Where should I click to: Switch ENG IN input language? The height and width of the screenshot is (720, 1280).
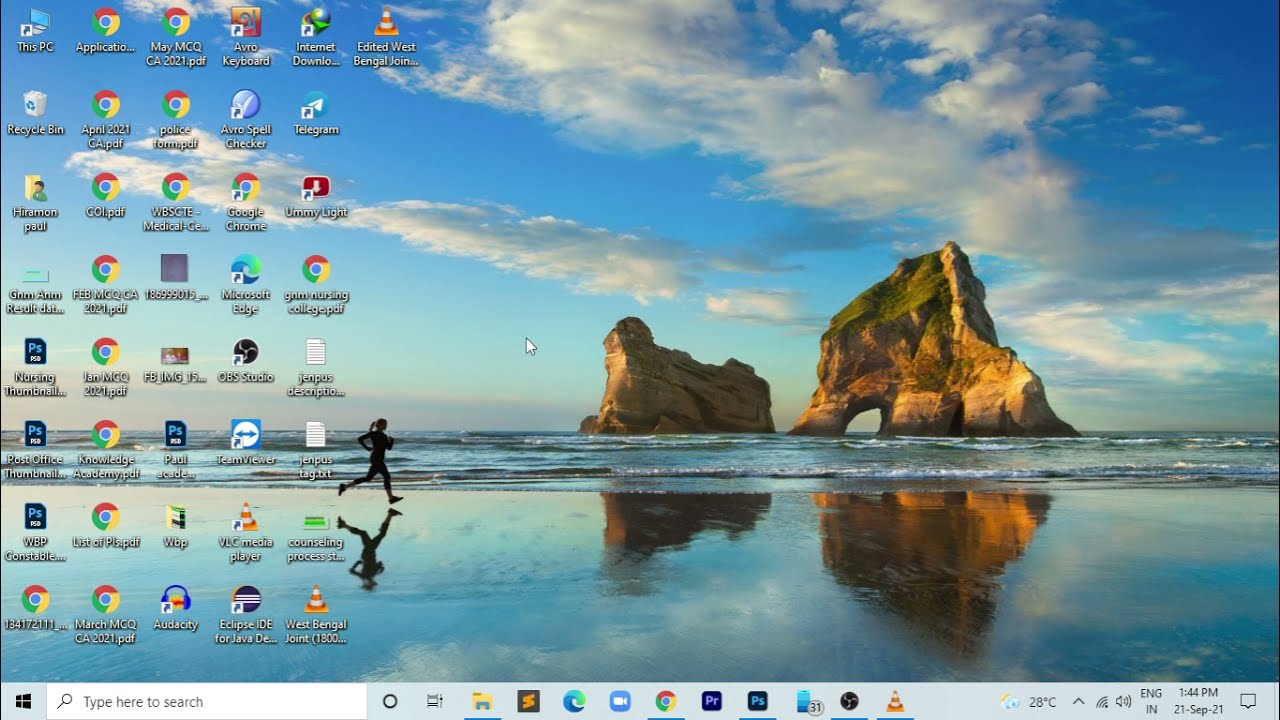1151,701
